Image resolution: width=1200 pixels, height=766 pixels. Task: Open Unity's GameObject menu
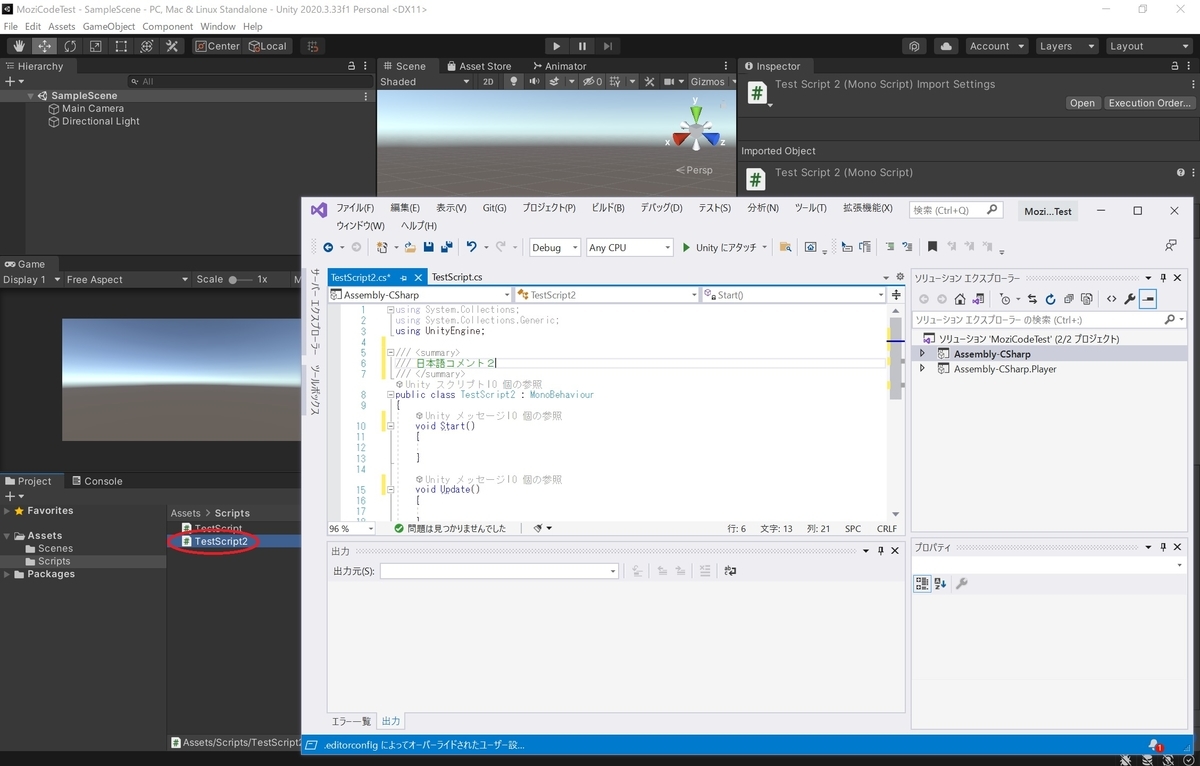pos(109,26)
